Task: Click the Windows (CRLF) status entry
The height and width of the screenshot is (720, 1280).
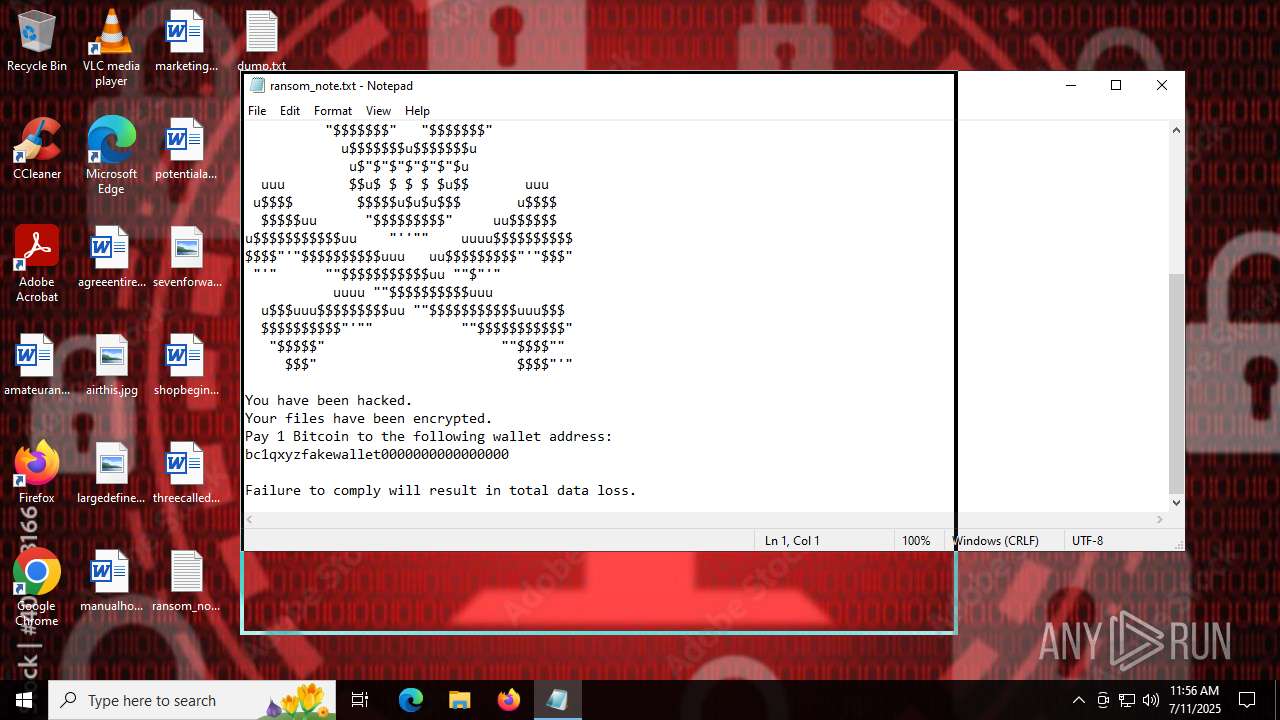Action: tap(995, 540)
